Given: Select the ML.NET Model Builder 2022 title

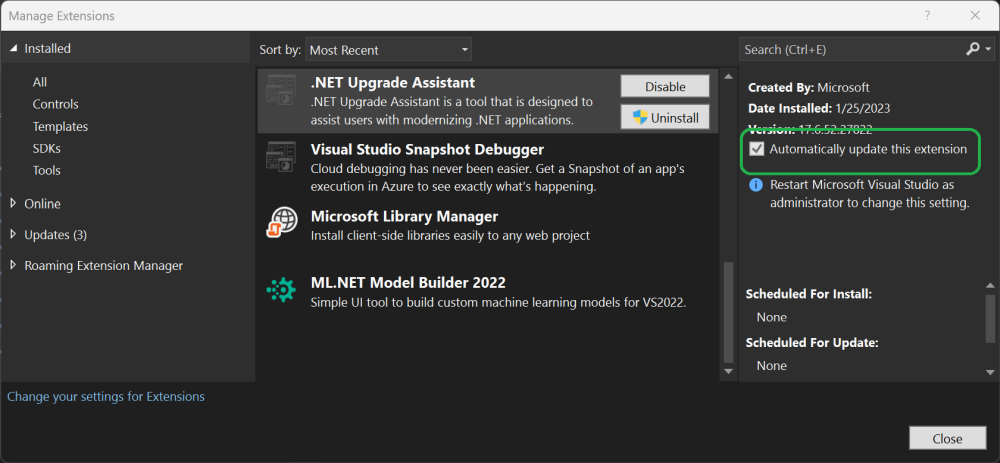Looking at the screenshot, I should (x=408, y=283).
